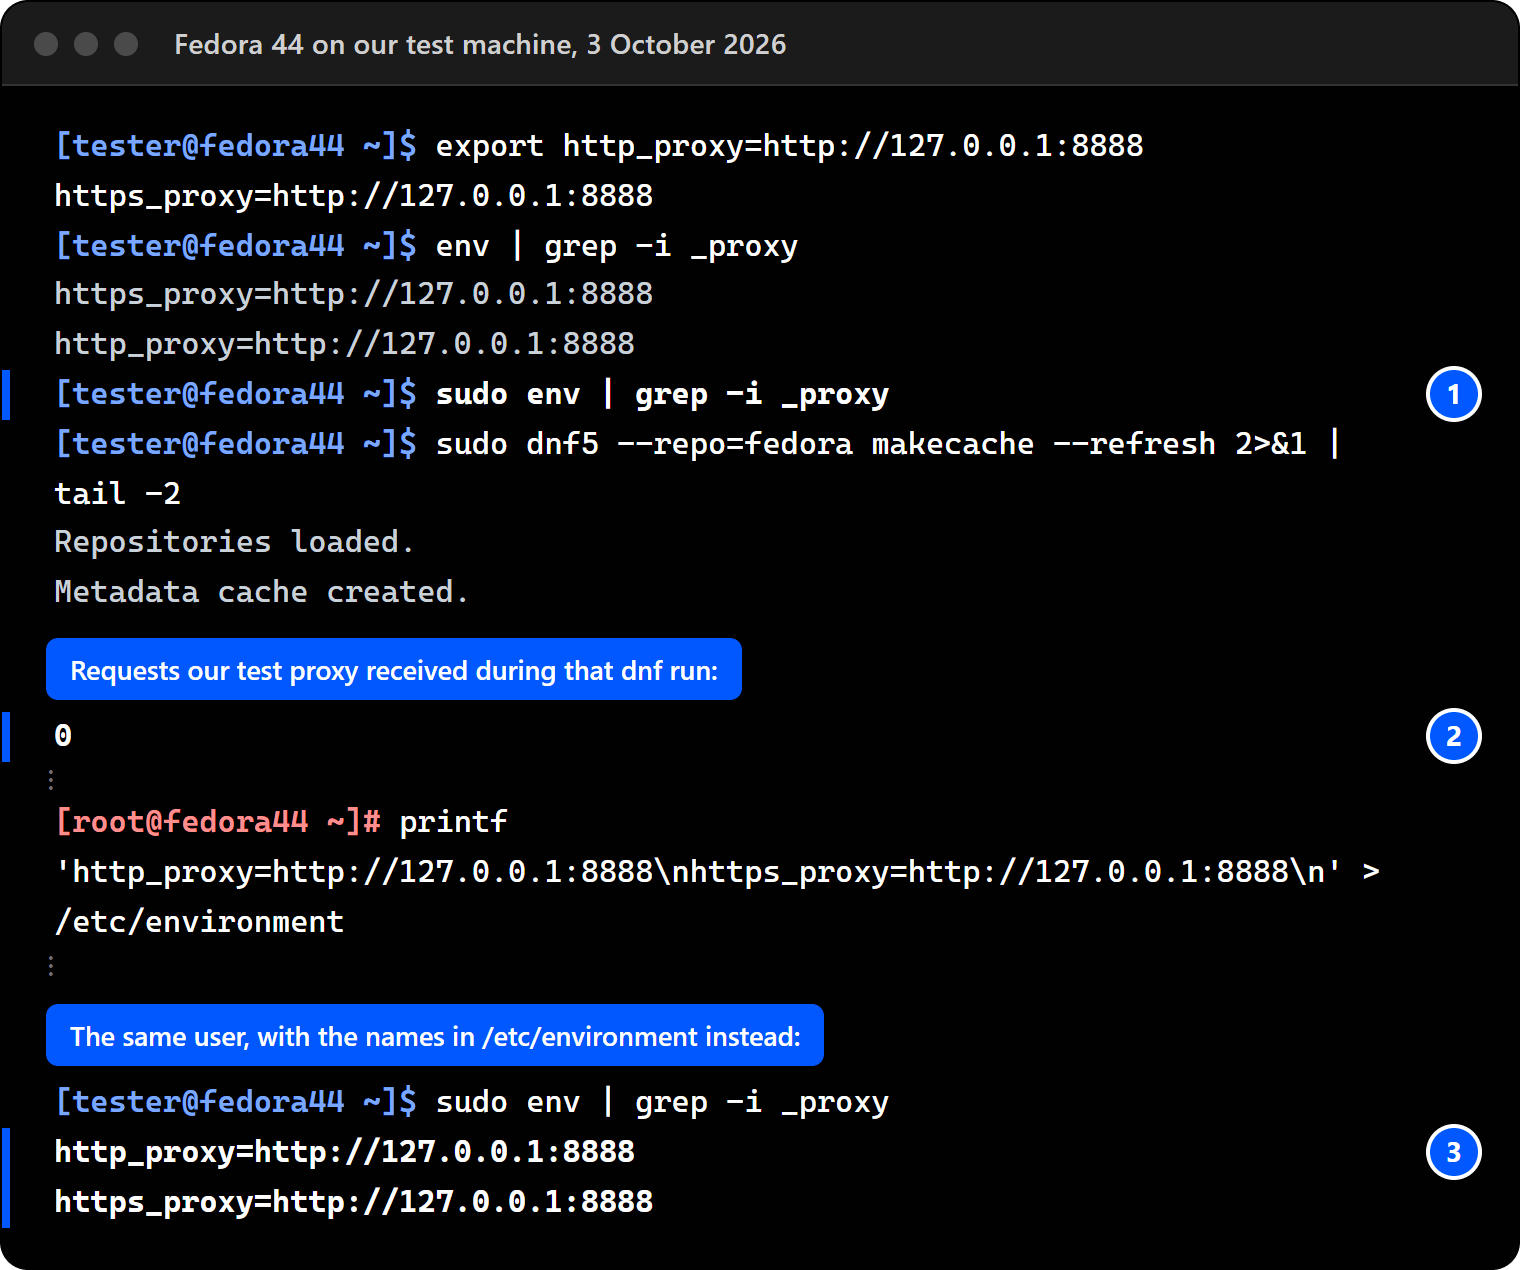Click the title "Fedora 44 on our test machine"

click(x=375, y=45)
